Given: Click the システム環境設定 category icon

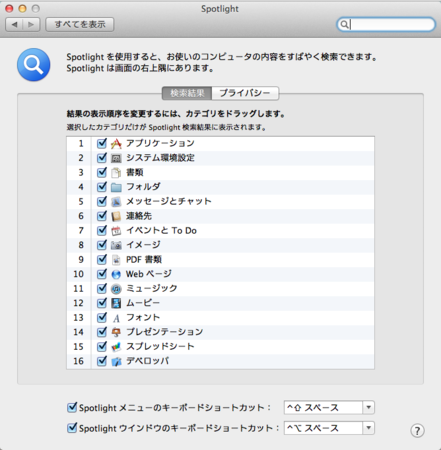Looking at the screenshot, I should tap(116, 158).
